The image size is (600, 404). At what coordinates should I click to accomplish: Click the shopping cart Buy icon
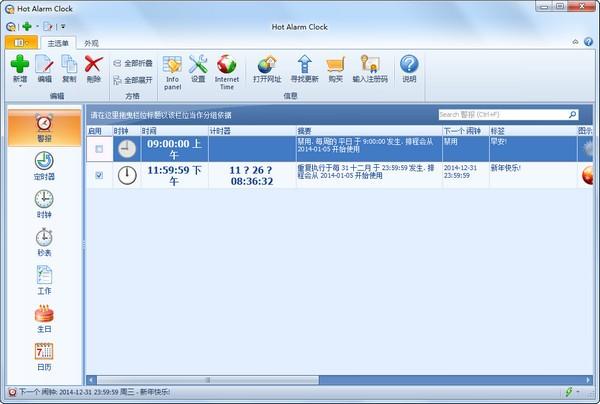pyautogui.click(x=335, y=67)
